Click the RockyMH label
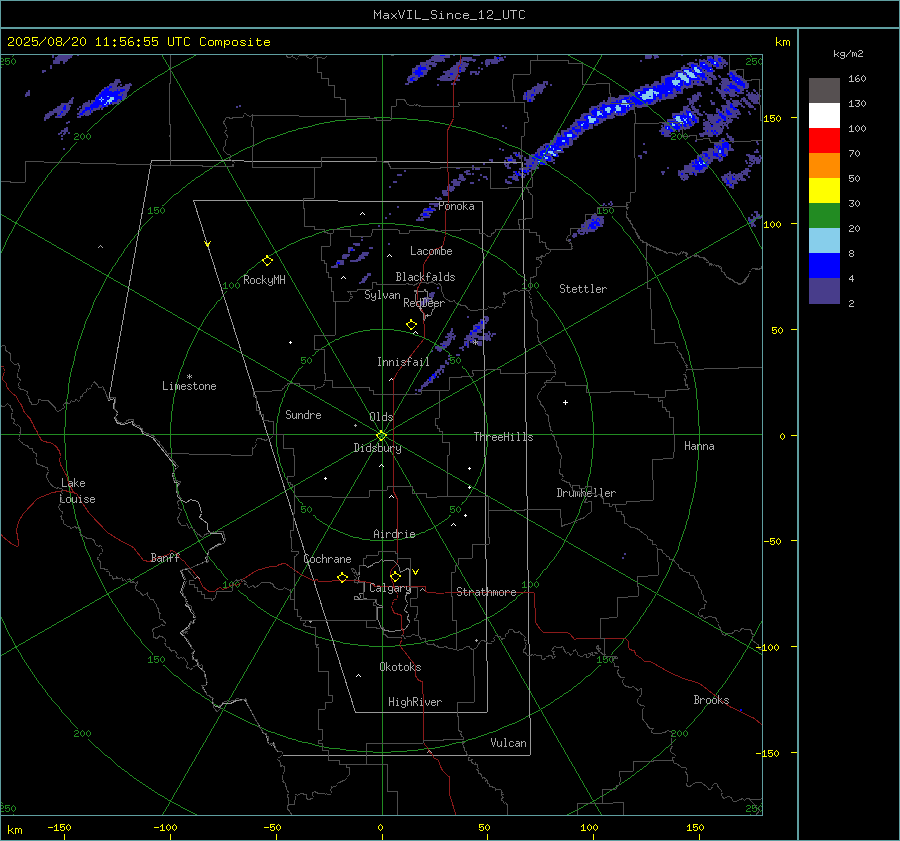The height and width of the screenshot is (841, 900). coord(264,280)
